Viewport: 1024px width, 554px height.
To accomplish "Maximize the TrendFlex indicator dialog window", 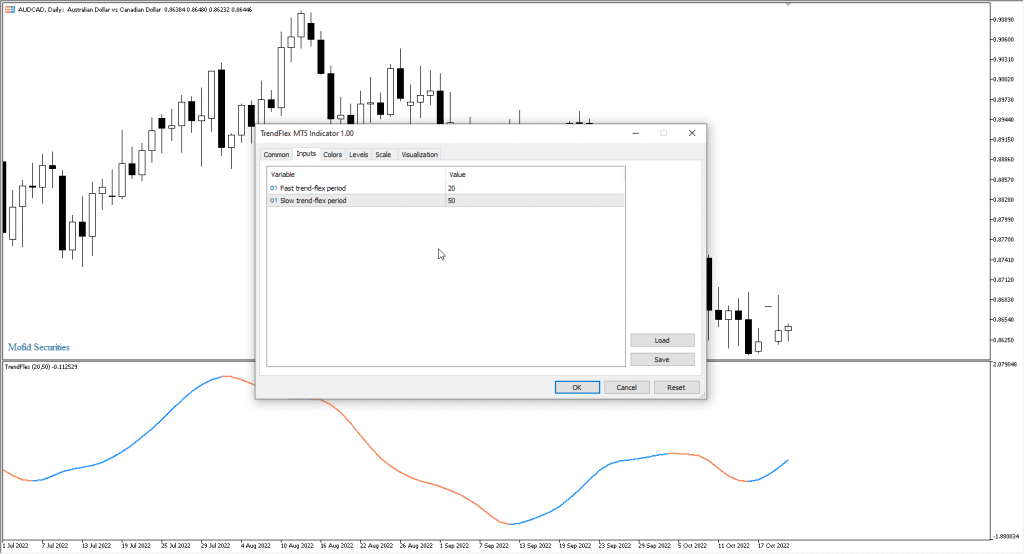I will 662,133.
